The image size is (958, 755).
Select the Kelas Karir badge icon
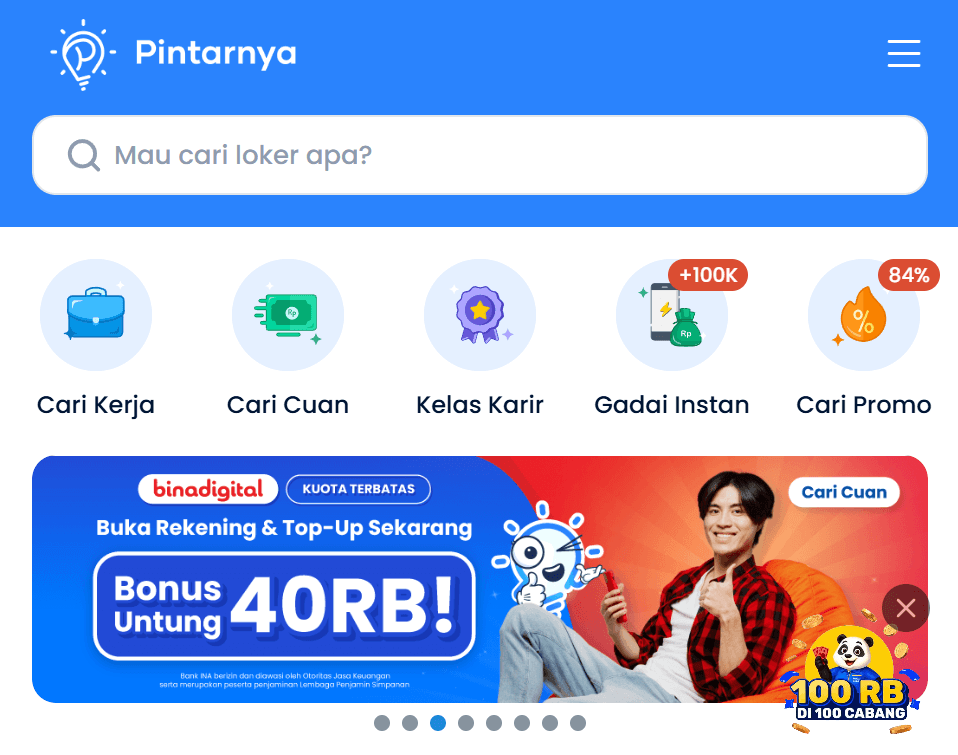[480, 315]
